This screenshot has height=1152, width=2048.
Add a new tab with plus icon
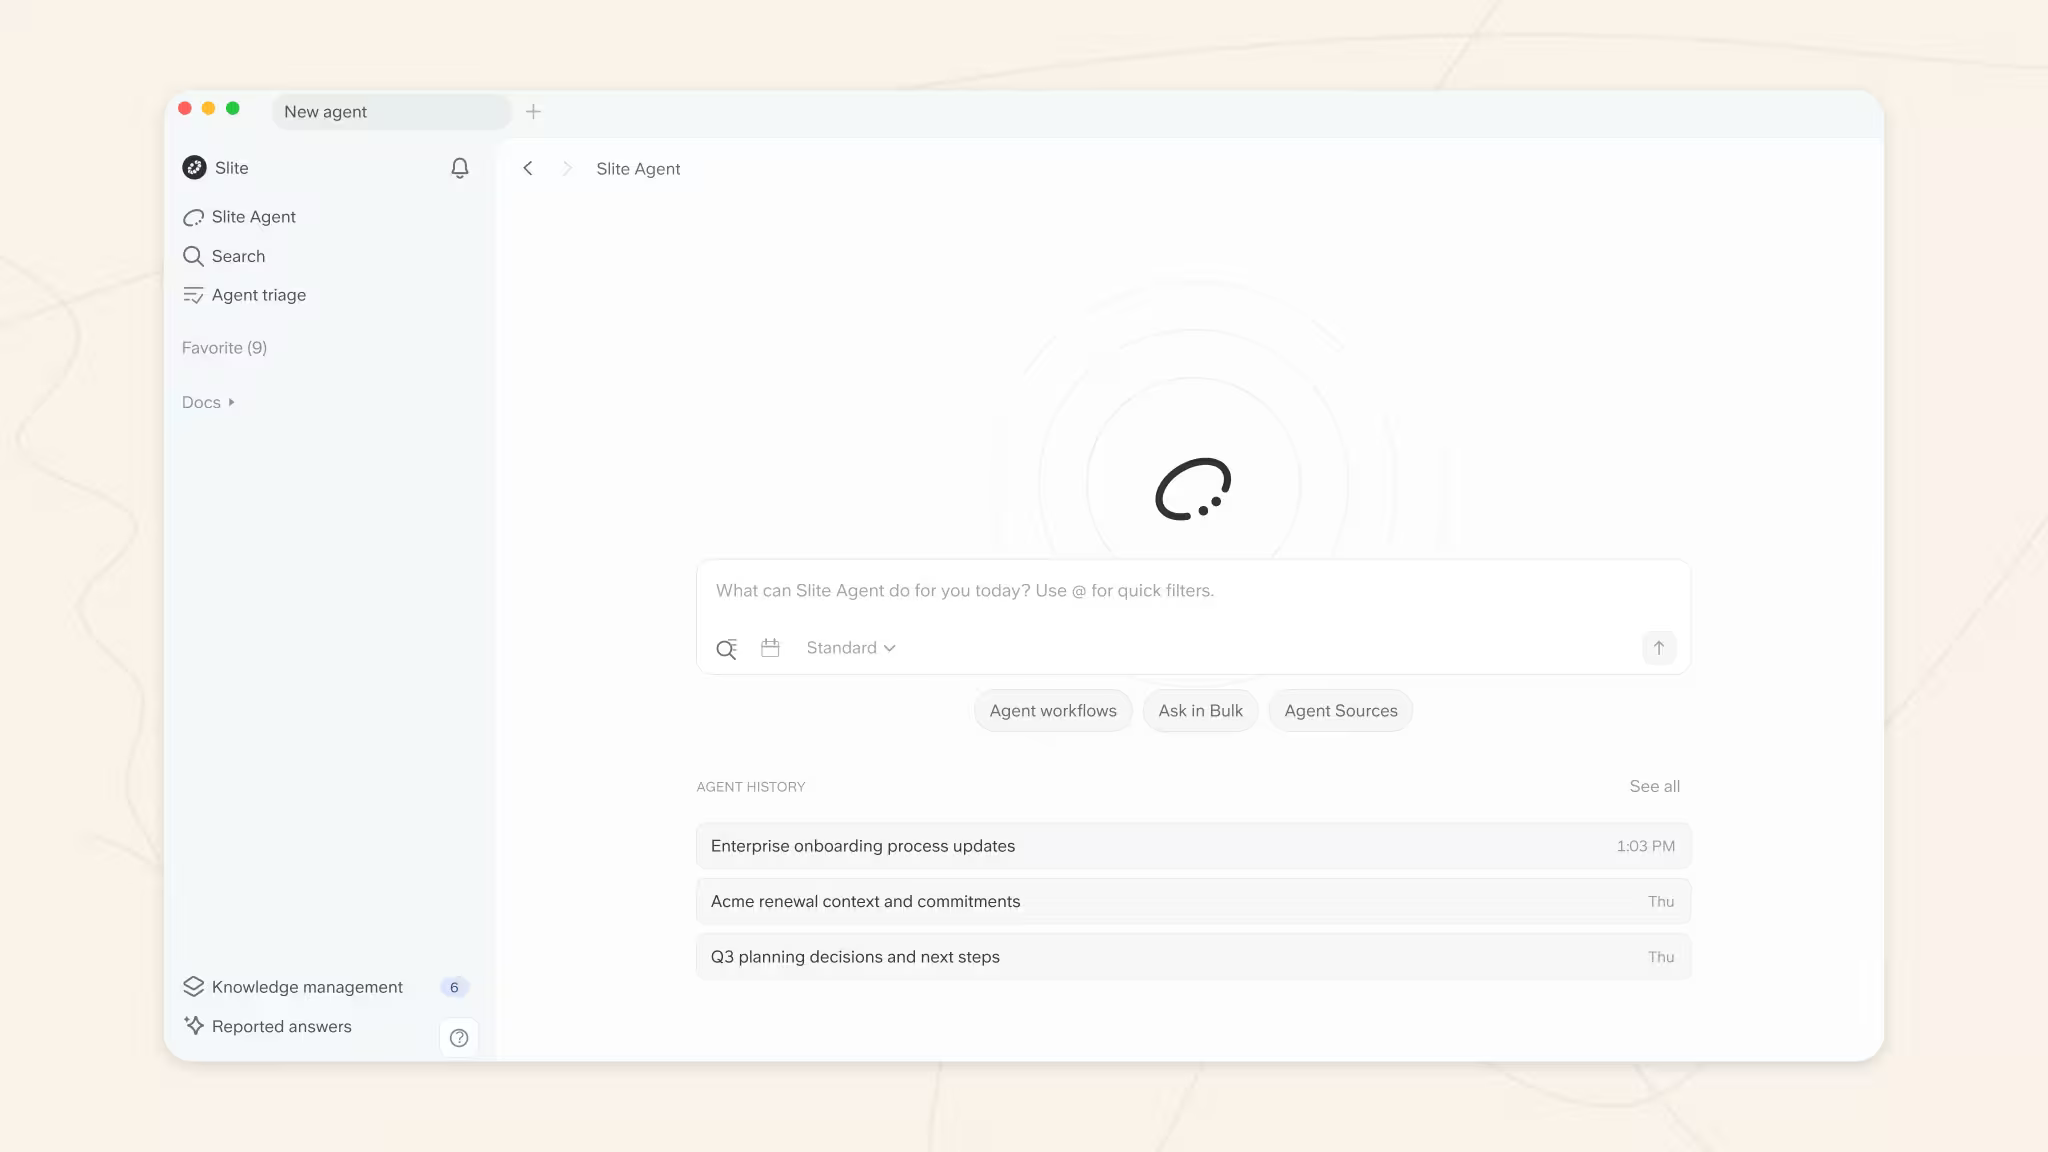tap(534, 112)
